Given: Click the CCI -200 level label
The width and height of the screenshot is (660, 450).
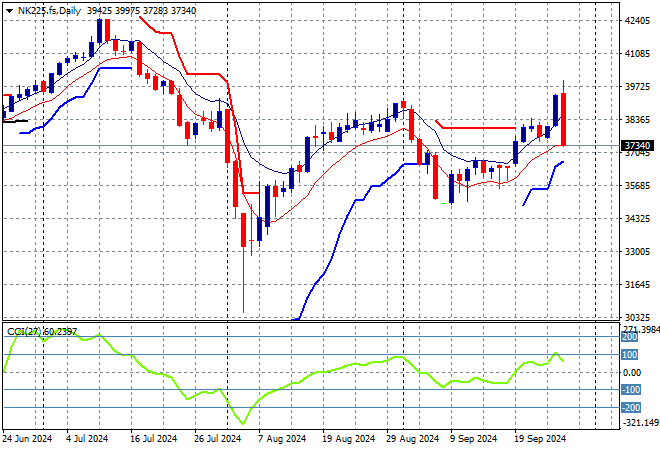Looking at the screenshot, I should click(631, 407).
